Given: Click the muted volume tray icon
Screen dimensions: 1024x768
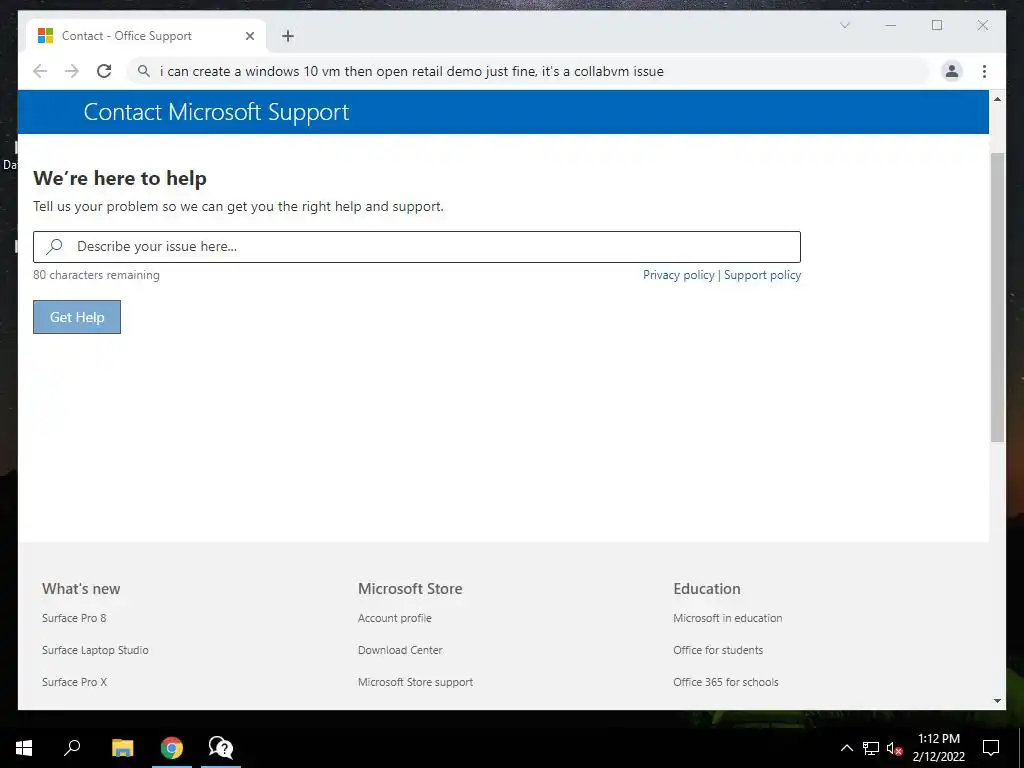Looking at the screenshot, I should [x=895, y=748].
